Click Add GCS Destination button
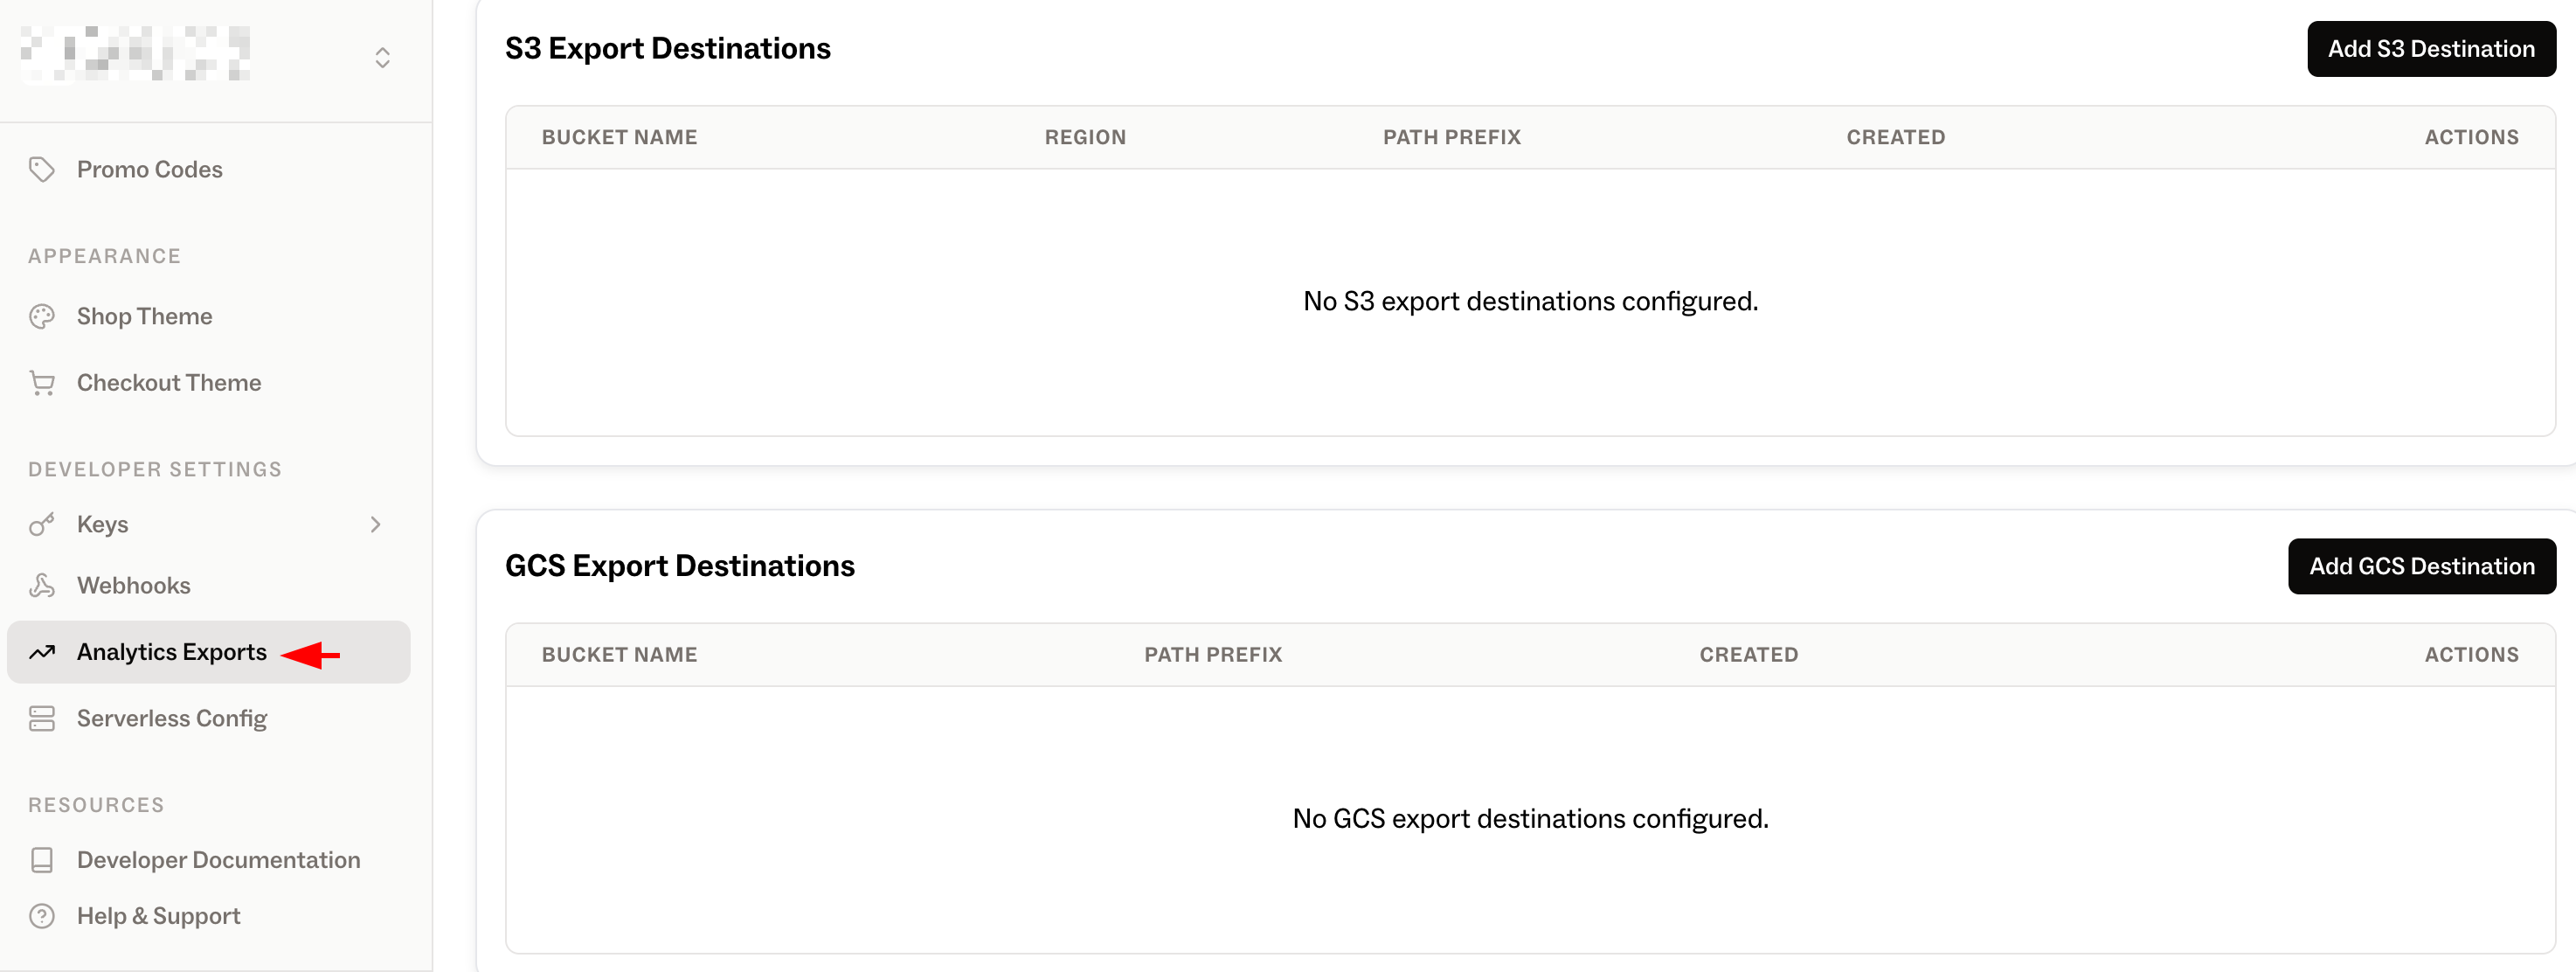 (2421, 567)
